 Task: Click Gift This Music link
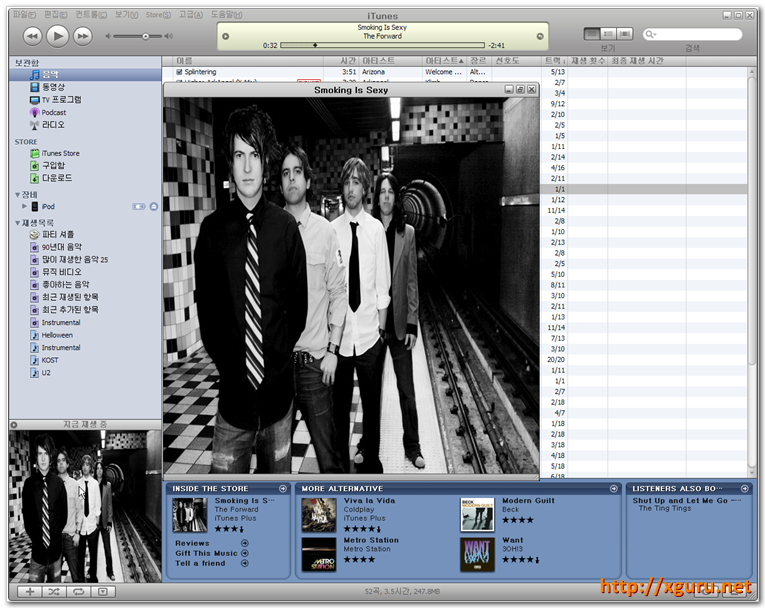(x=206, y=553)
